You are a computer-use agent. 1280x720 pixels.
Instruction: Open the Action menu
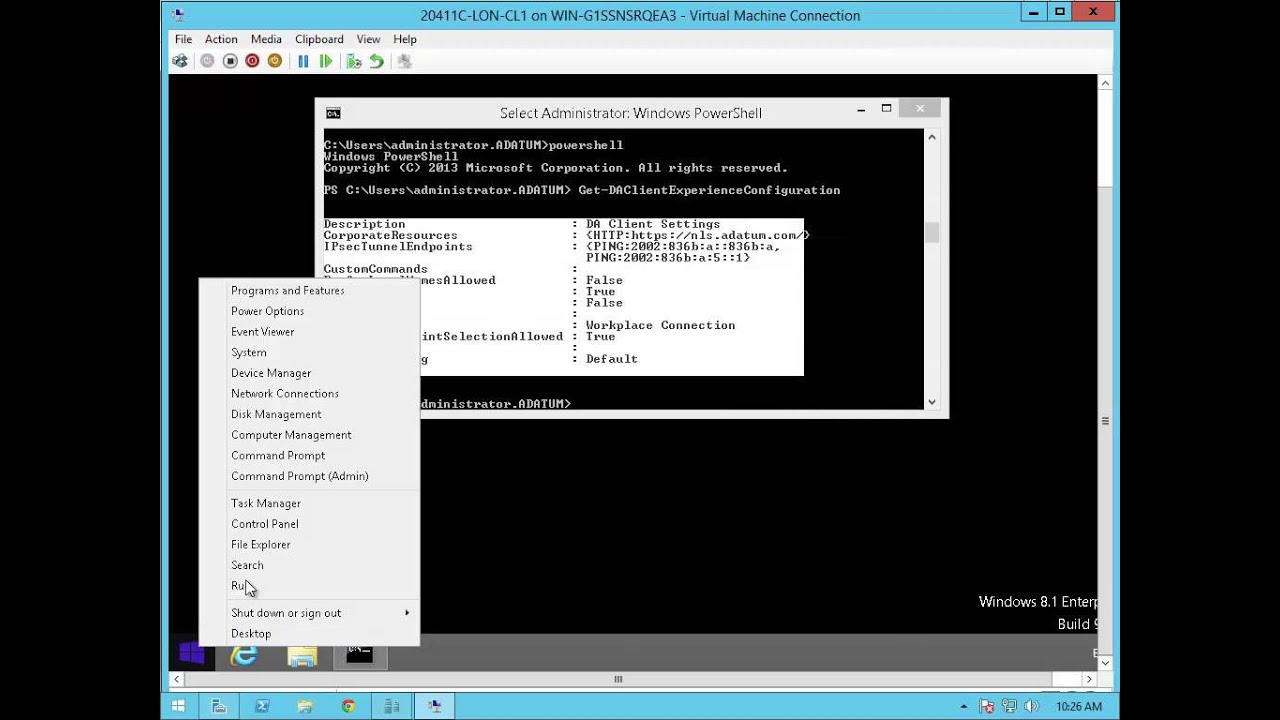221,39
